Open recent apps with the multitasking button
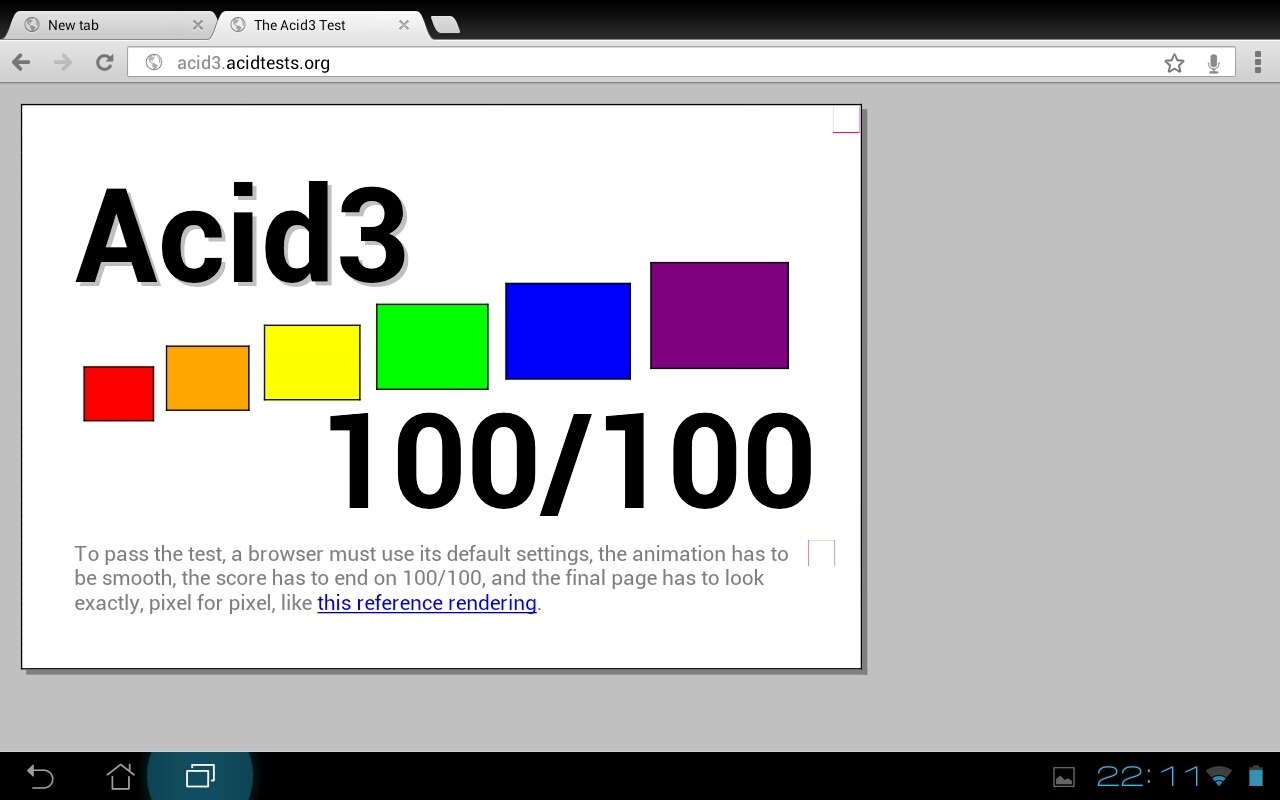This screenshot has height=800, width=1280. pyautogui.click(x=200, y=776)
